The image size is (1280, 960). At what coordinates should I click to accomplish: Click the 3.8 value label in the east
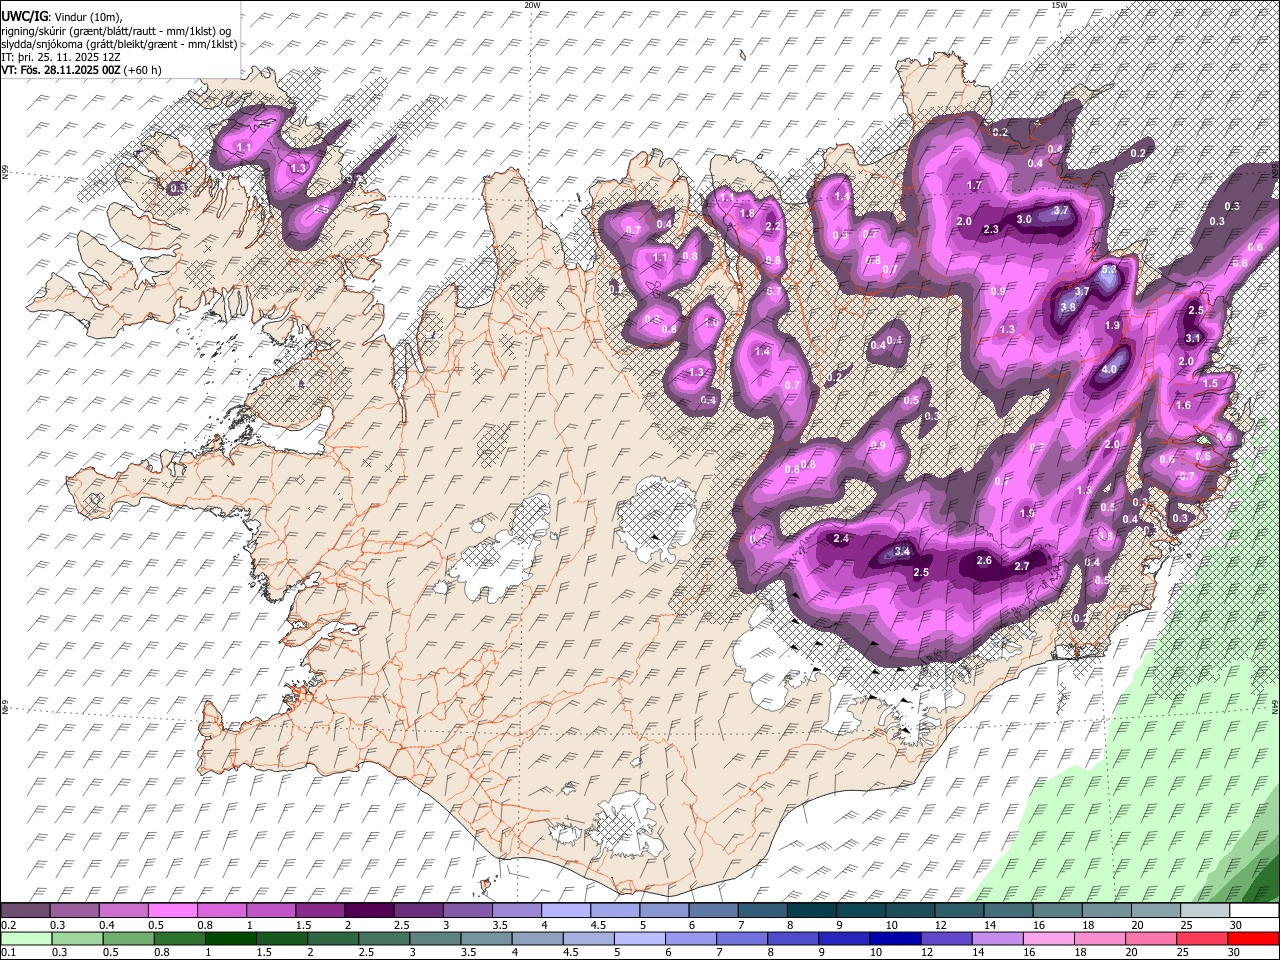click(x=1067, y=307)
